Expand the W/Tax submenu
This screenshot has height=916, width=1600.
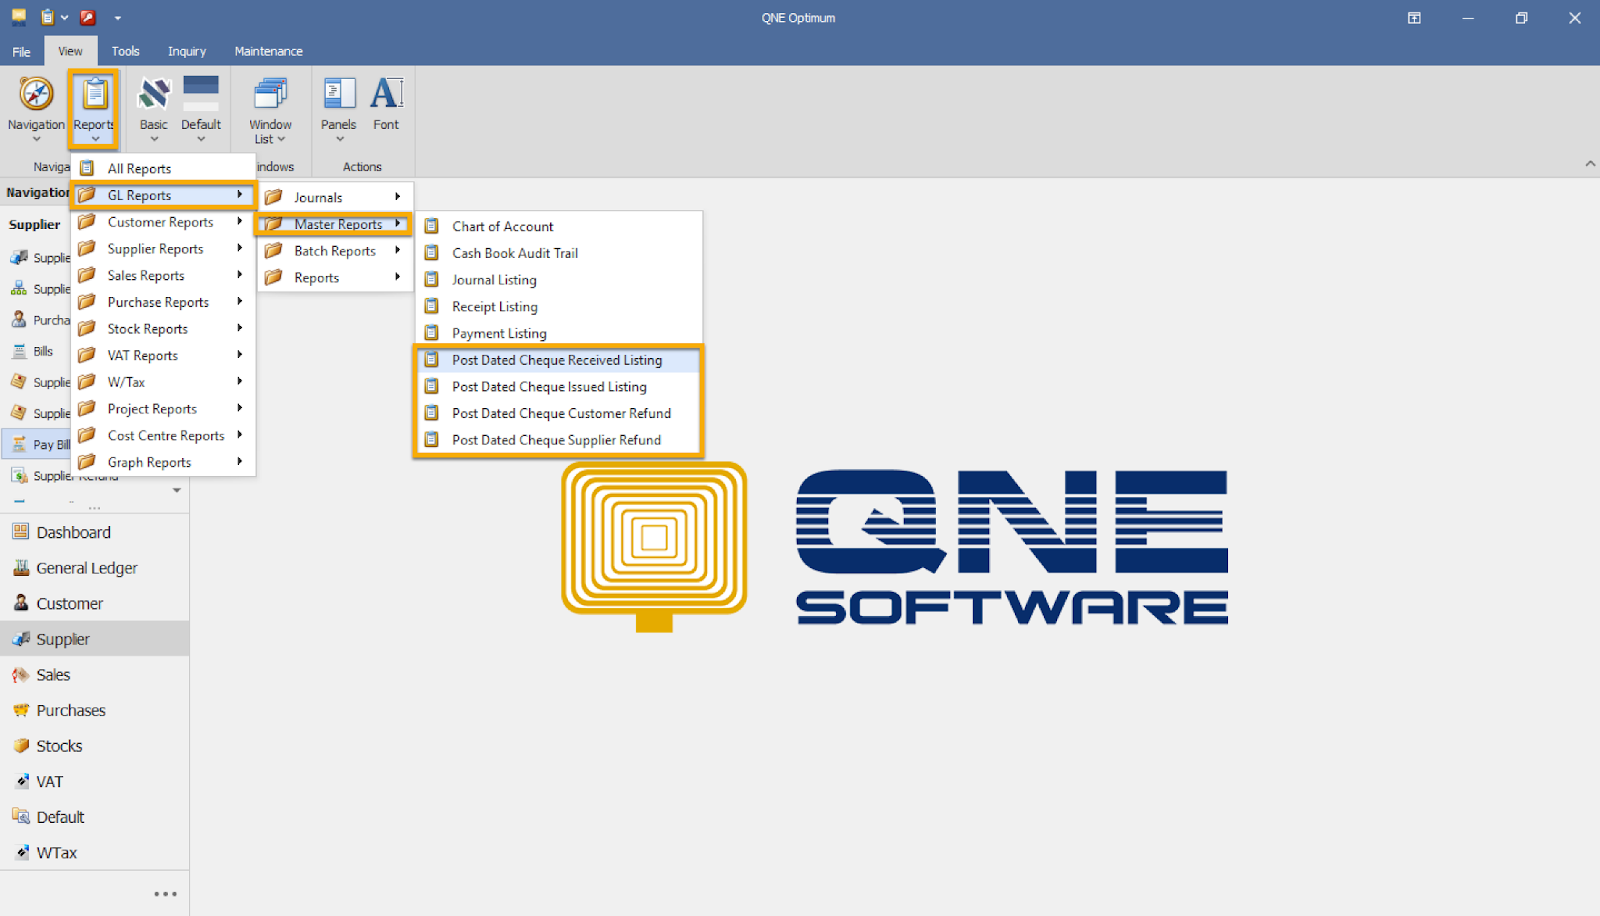164,382
